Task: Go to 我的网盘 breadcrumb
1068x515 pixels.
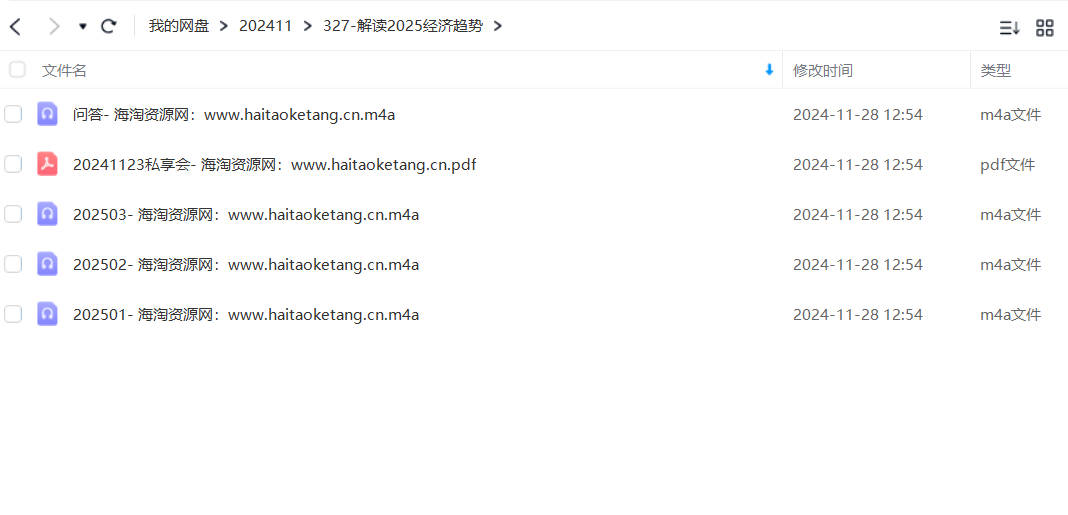Action: click(x=179, y=27)
